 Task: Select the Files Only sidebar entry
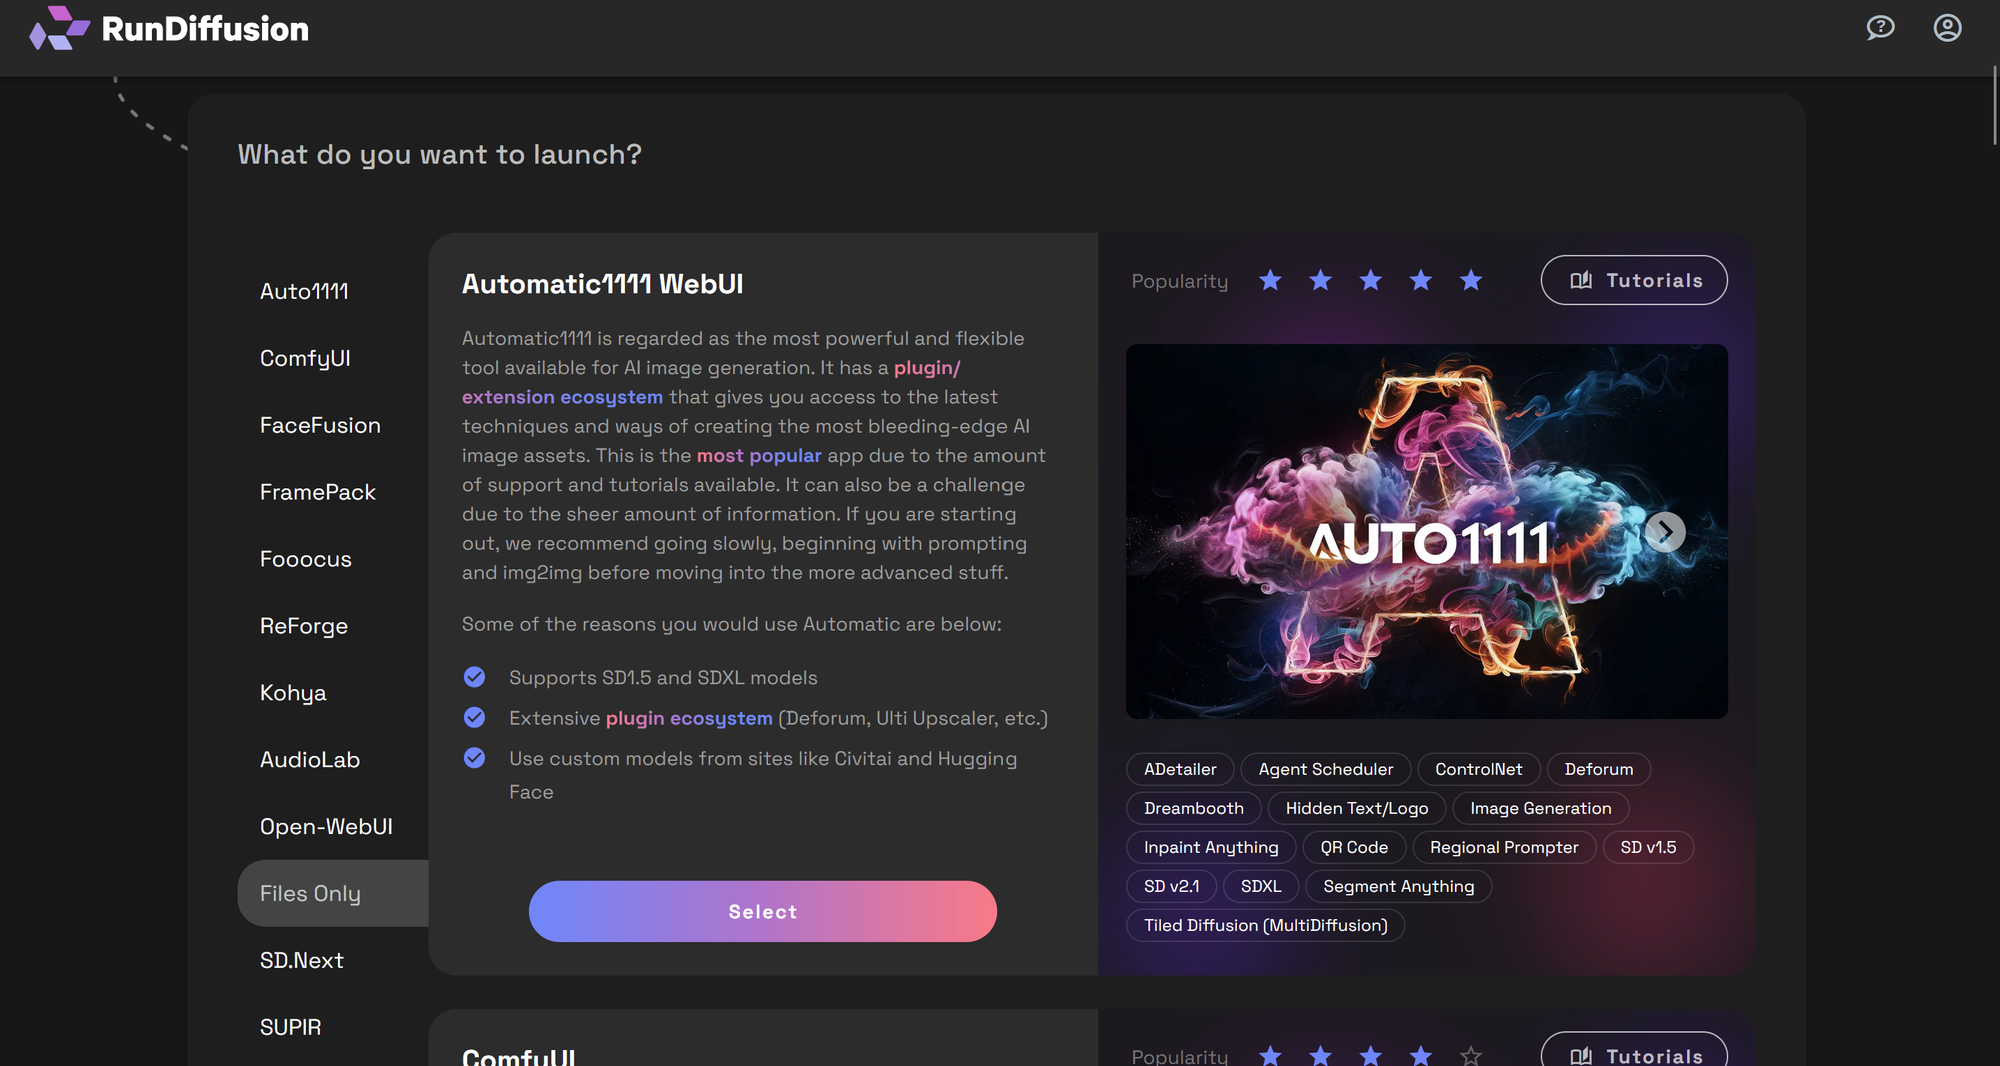tap(333, 893)
